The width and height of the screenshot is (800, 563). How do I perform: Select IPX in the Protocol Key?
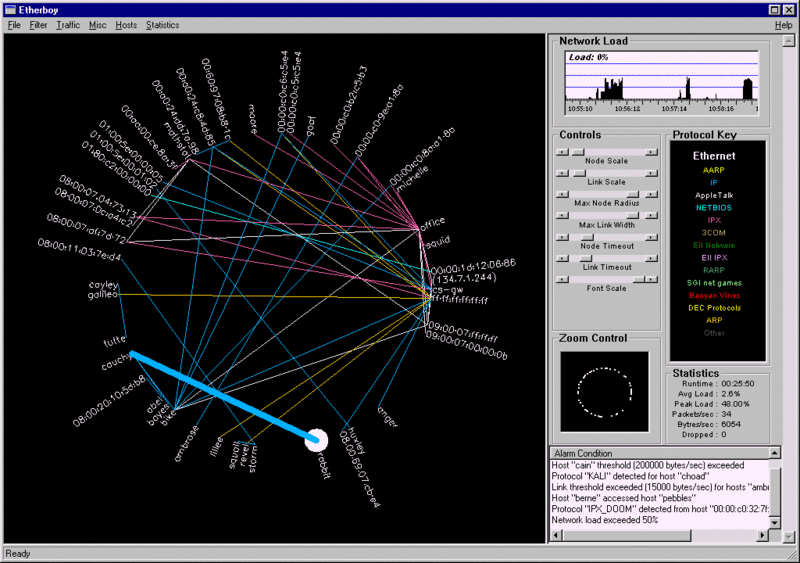coord(713,220)
